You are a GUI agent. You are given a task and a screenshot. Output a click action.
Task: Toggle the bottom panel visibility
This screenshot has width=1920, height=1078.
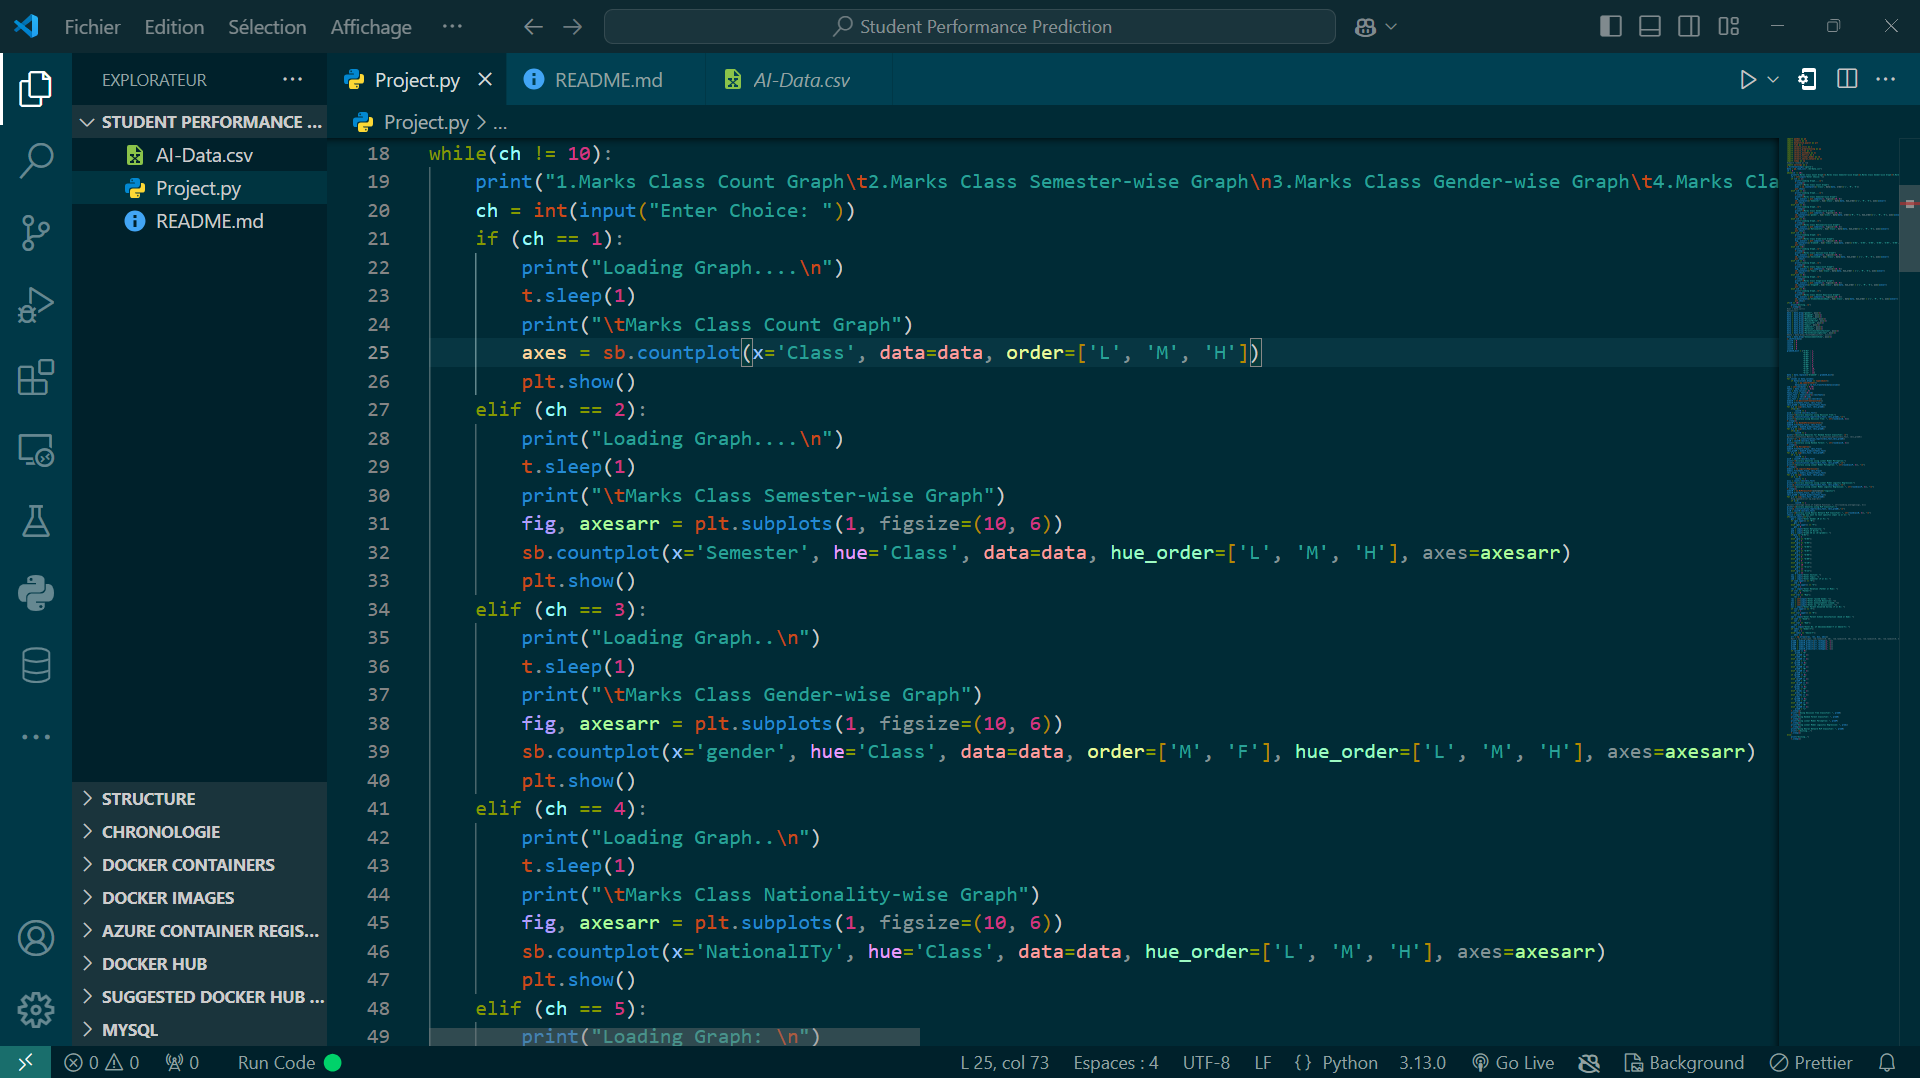click(1650, 27)
